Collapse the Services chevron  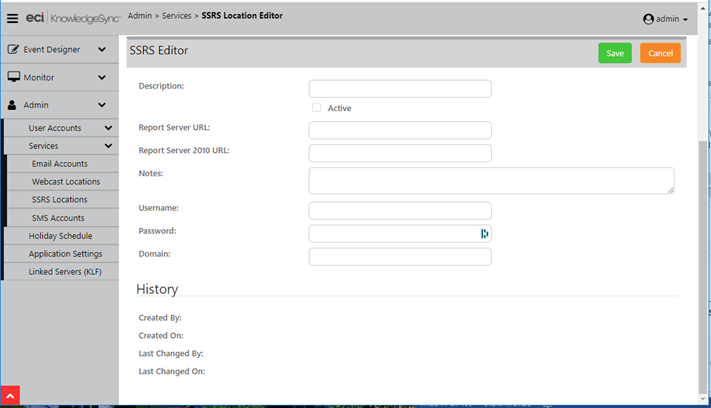tap(108, 146)
